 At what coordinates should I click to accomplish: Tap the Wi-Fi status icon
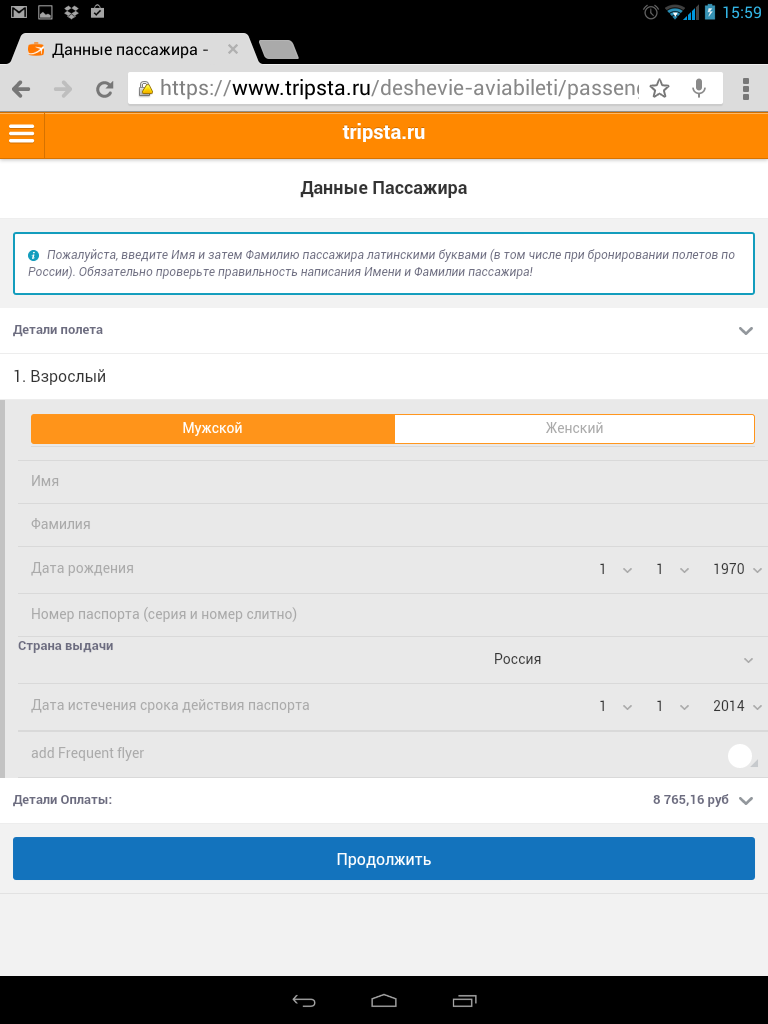pos(675,12)
